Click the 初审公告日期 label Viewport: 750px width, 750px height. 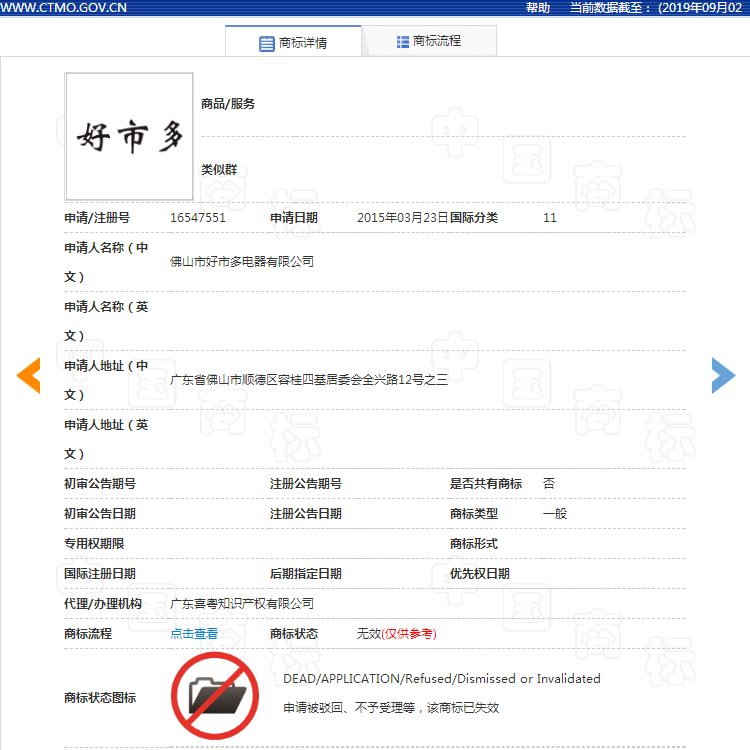click(x=100, y=514)
